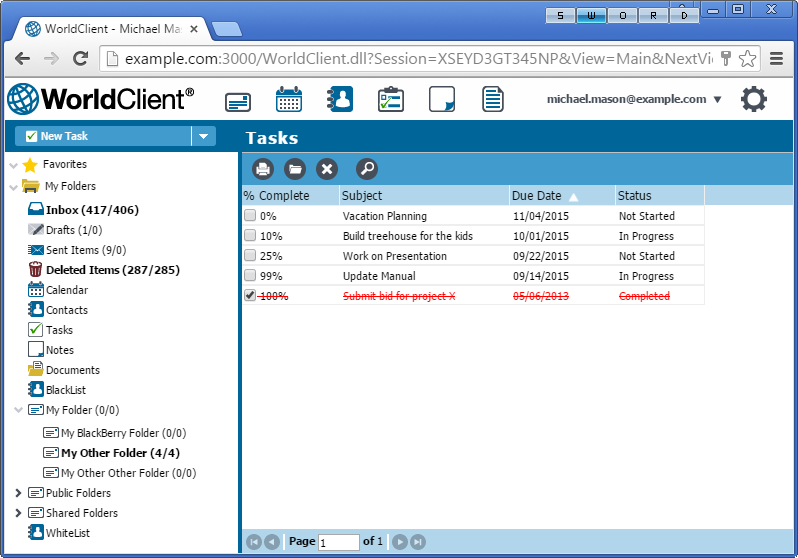The height and width of the screenshot is (558, 798).
Task: Open the michael.mason@example.com account dropdown
Action: [717, 100]
